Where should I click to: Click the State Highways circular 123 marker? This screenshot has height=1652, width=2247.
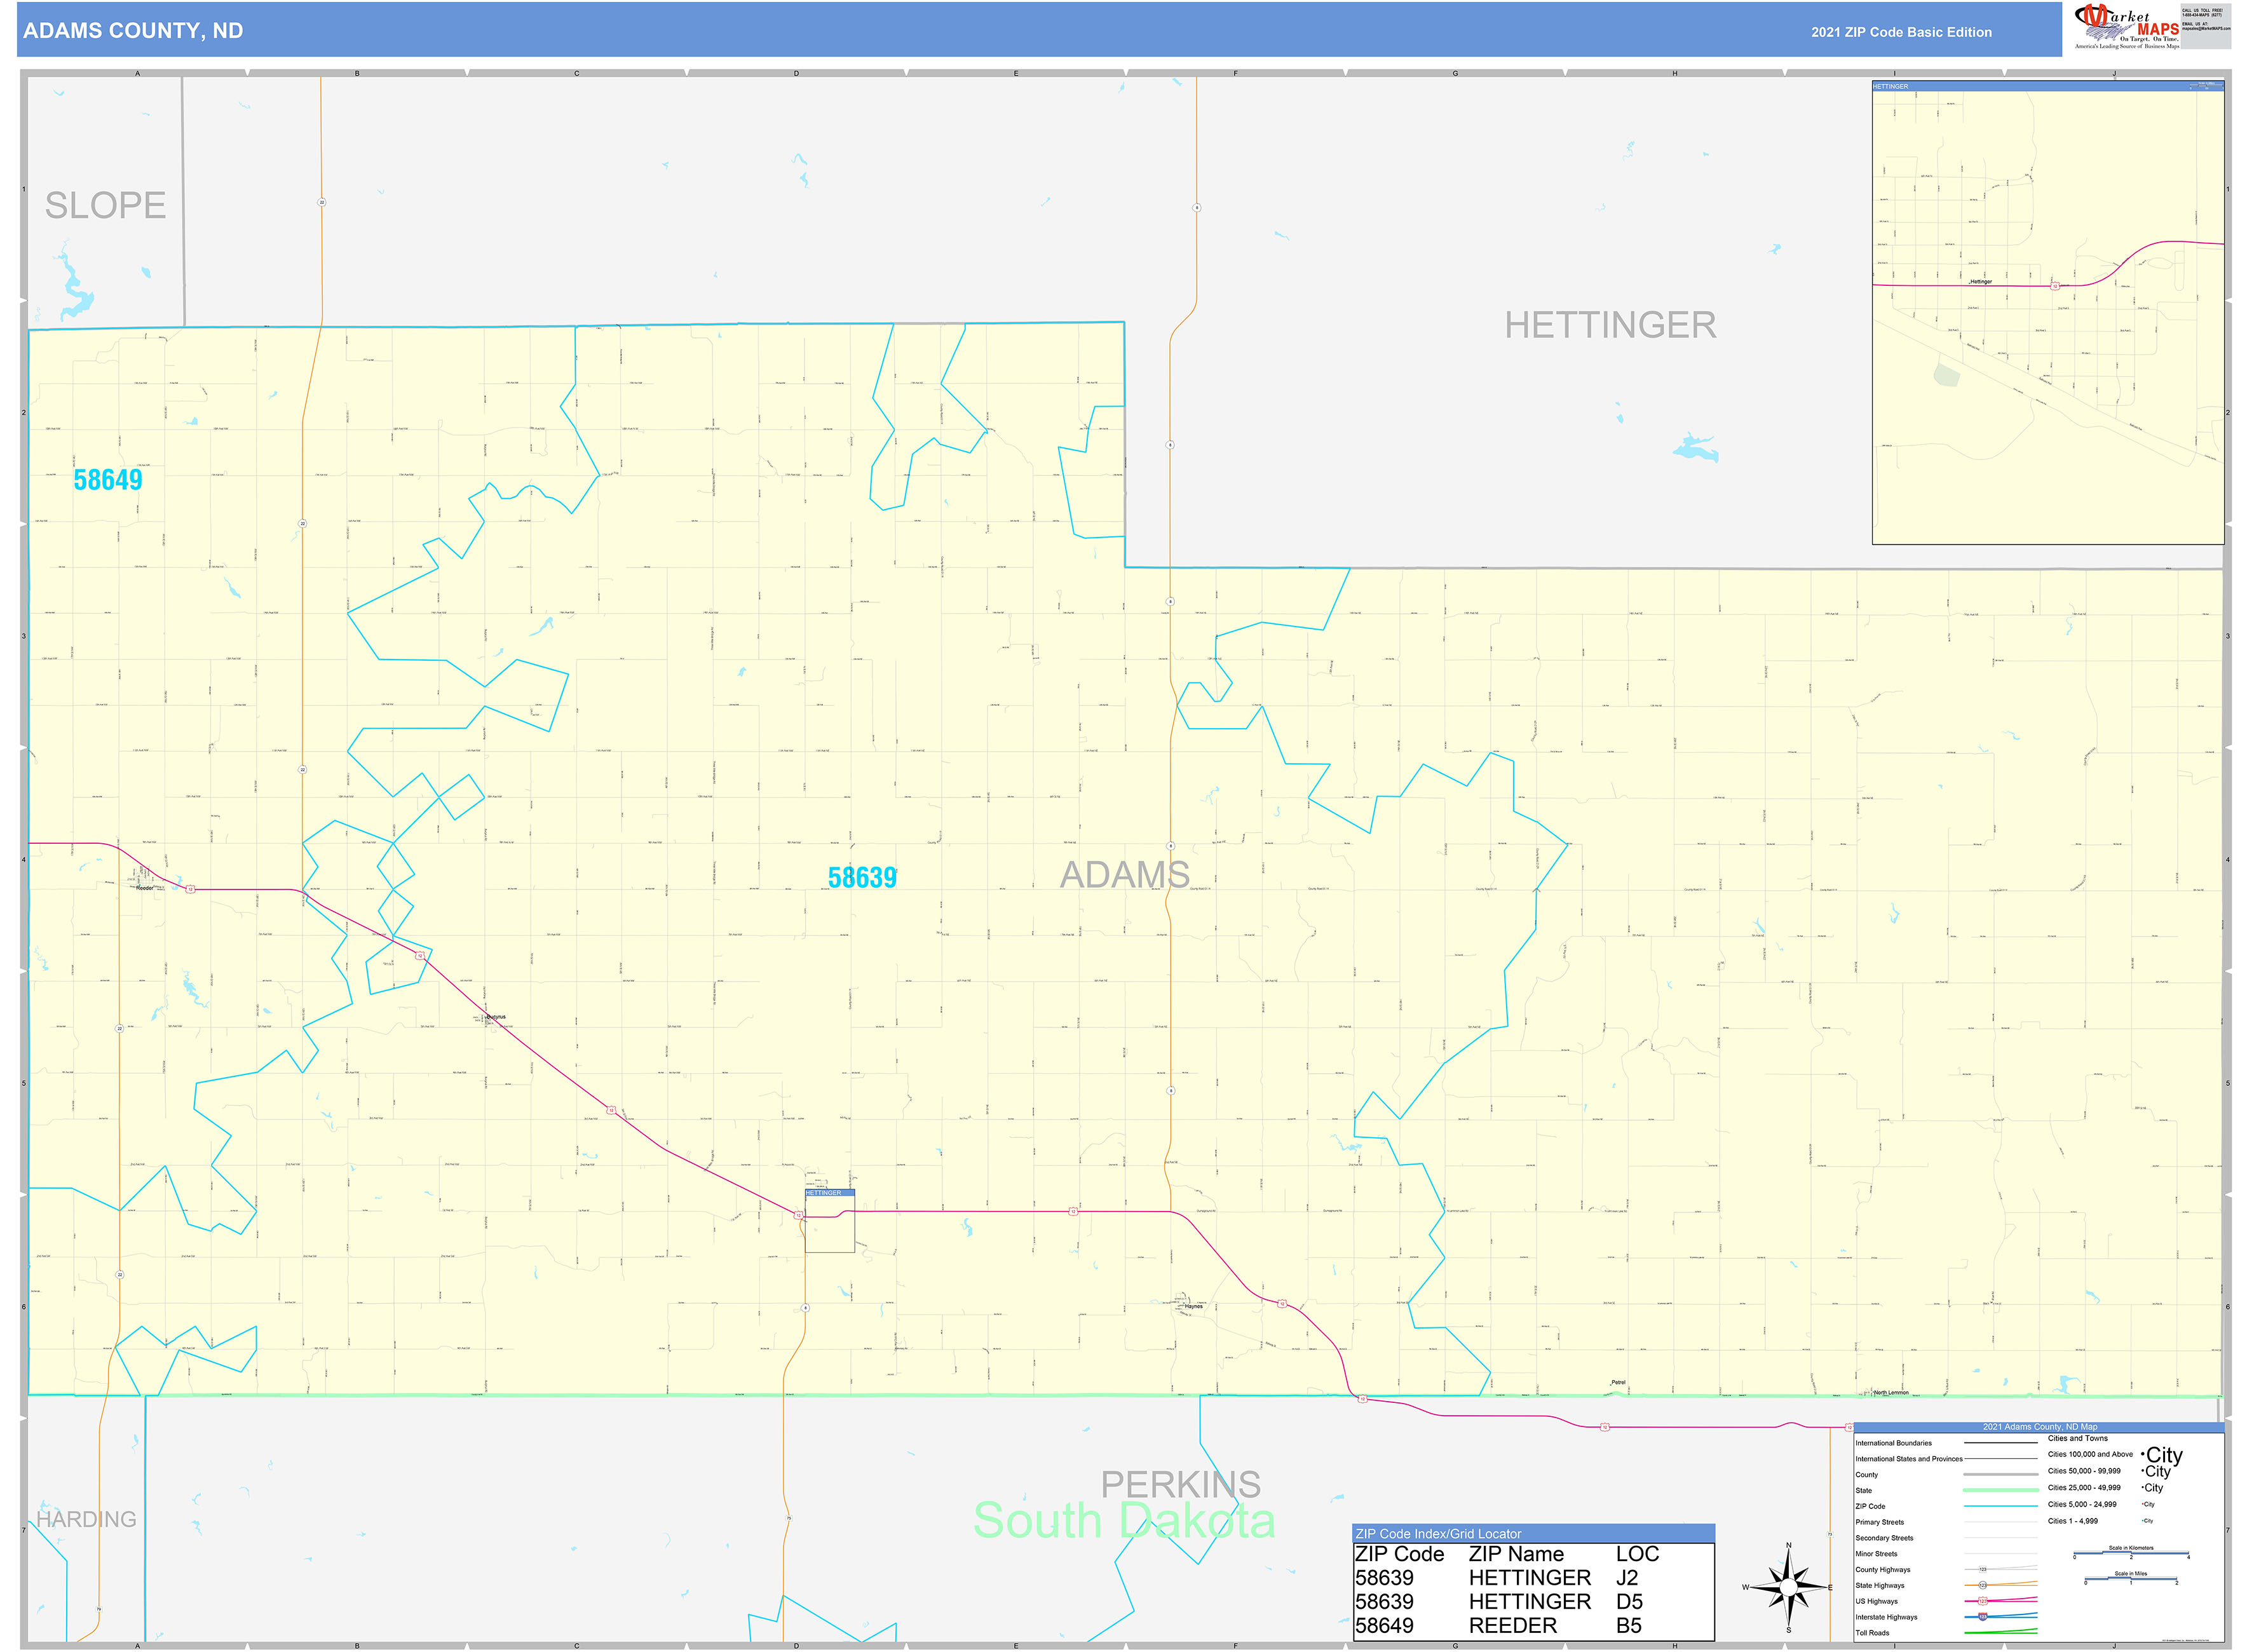pos(1983,1586)
